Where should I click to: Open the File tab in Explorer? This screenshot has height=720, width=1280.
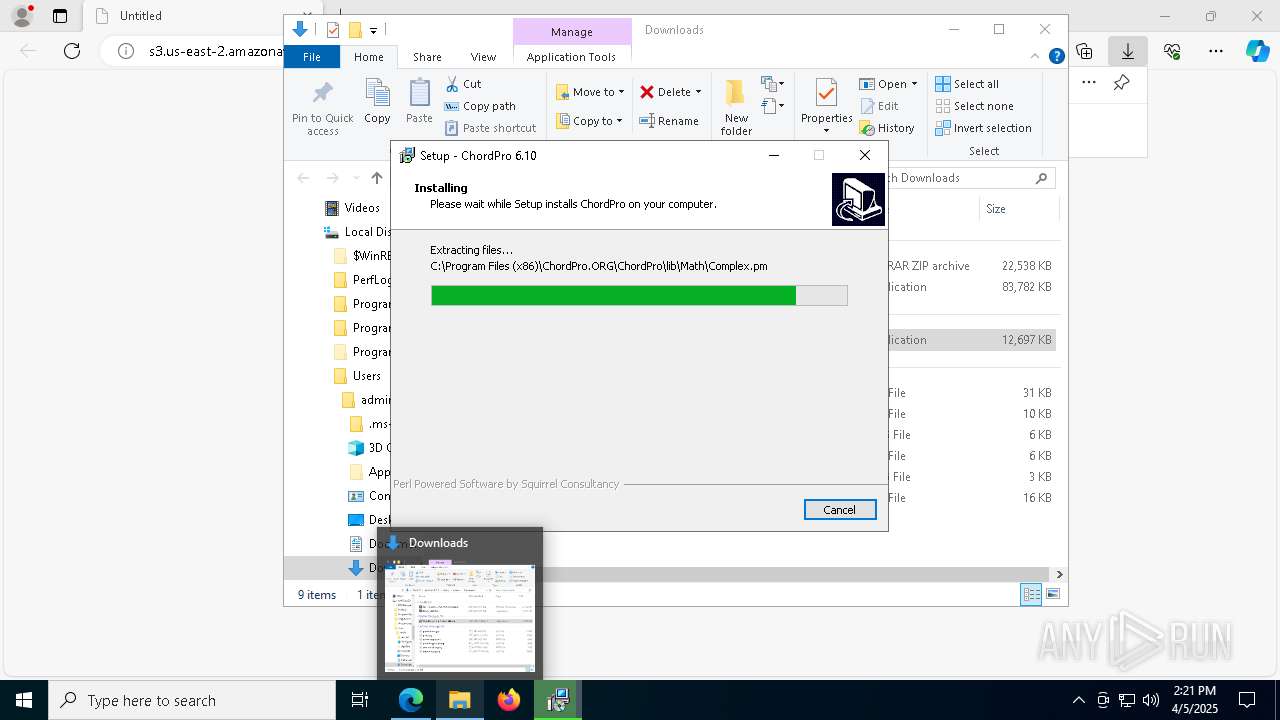(312, 57)
